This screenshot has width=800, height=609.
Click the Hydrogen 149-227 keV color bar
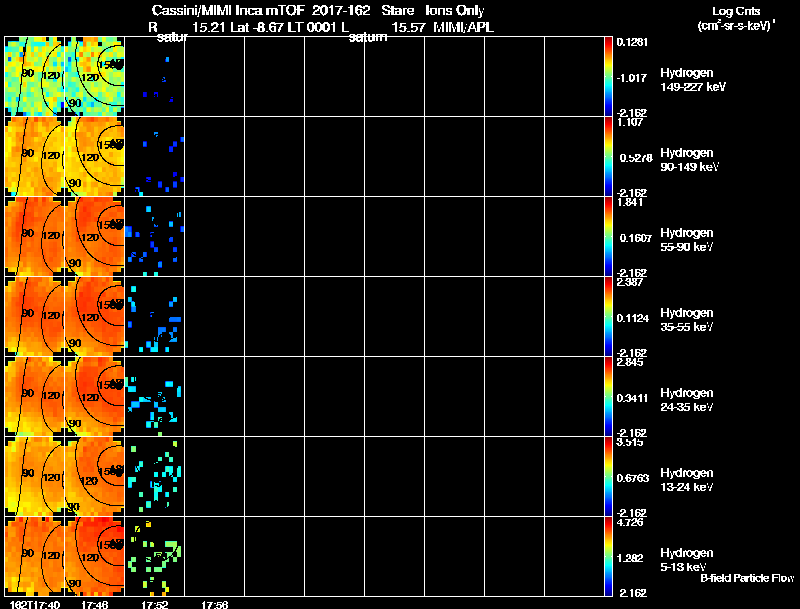pos(608,77)
